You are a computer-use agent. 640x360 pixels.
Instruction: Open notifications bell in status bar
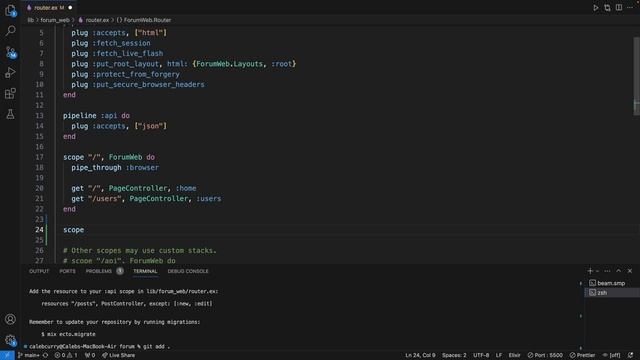631,355
